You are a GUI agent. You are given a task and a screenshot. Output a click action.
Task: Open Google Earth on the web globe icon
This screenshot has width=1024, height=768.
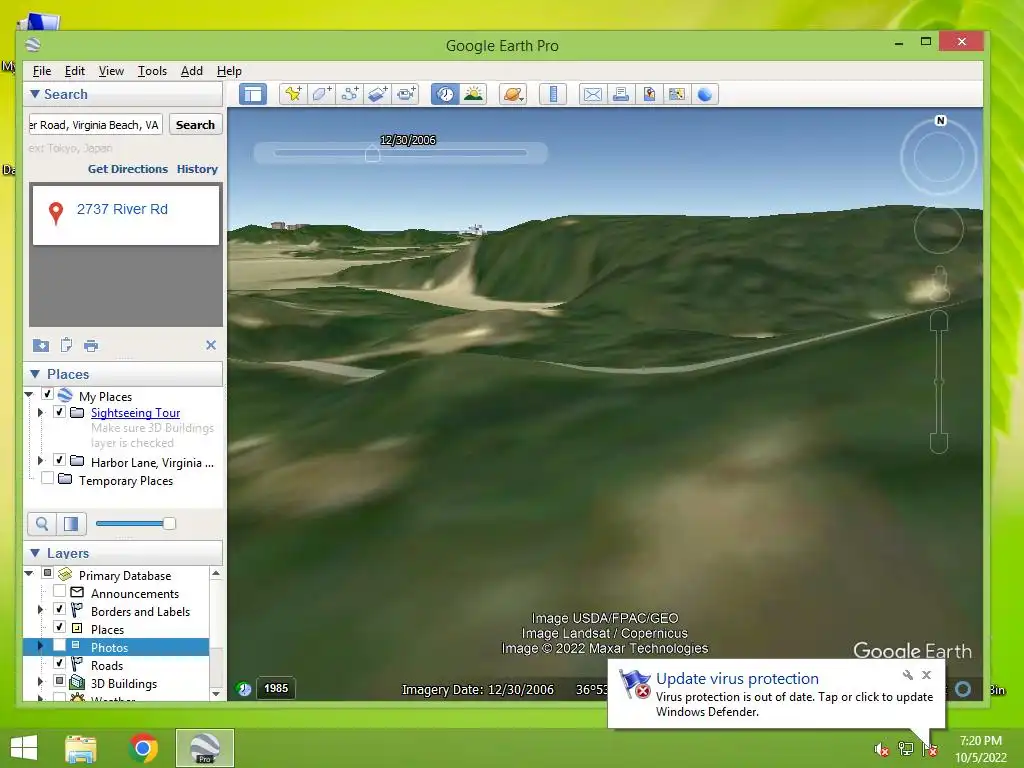pyautogui.click(x=705, y=94)
